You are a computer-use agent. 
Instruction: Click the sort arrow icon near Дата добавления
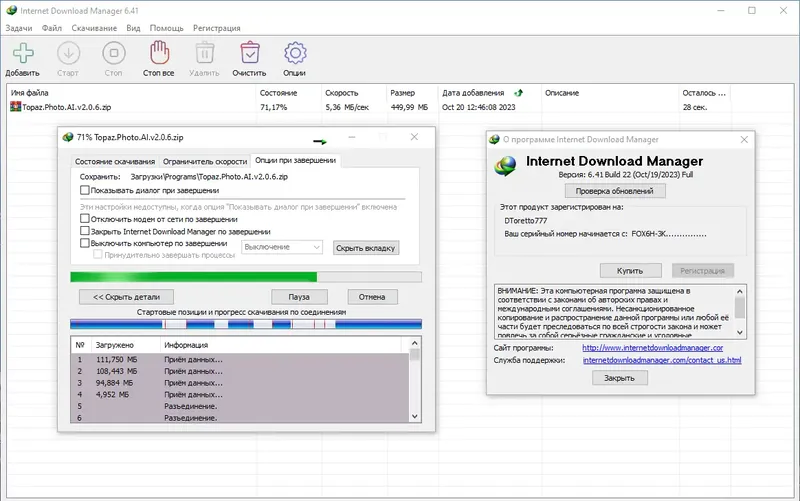(519, 93)
